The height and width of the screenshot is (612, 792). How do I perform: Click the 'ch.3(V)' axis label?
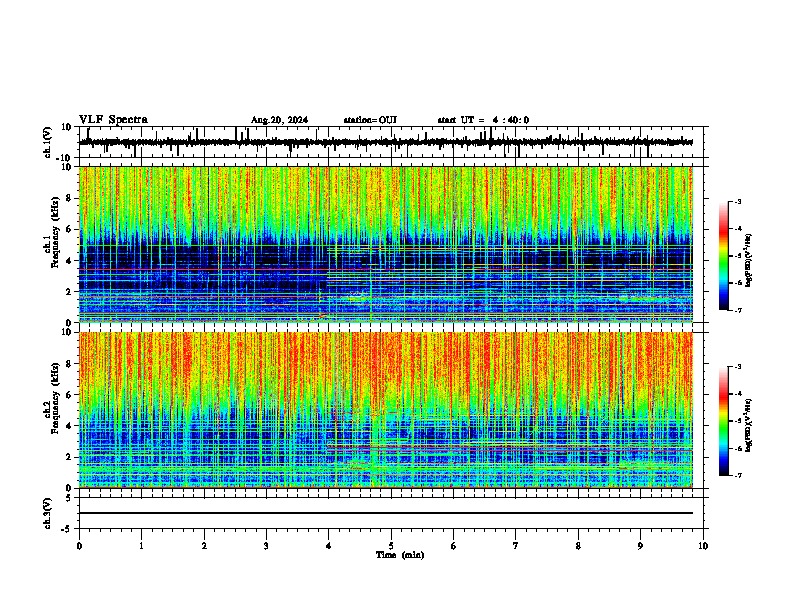[x=47, y=513]
